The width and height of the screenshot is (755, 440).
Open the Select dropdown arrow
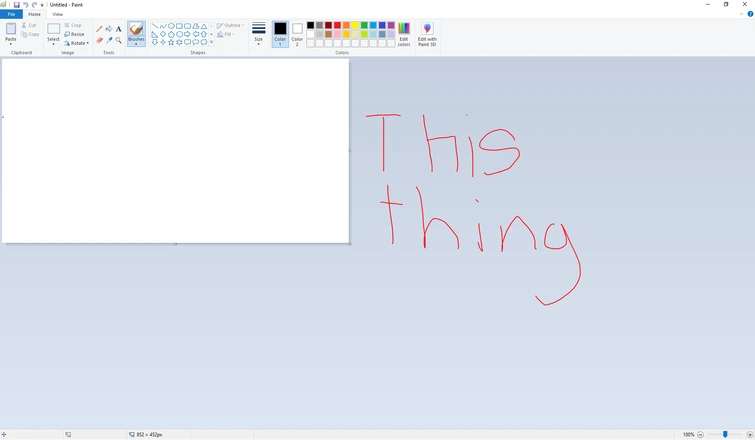point(53,42)
